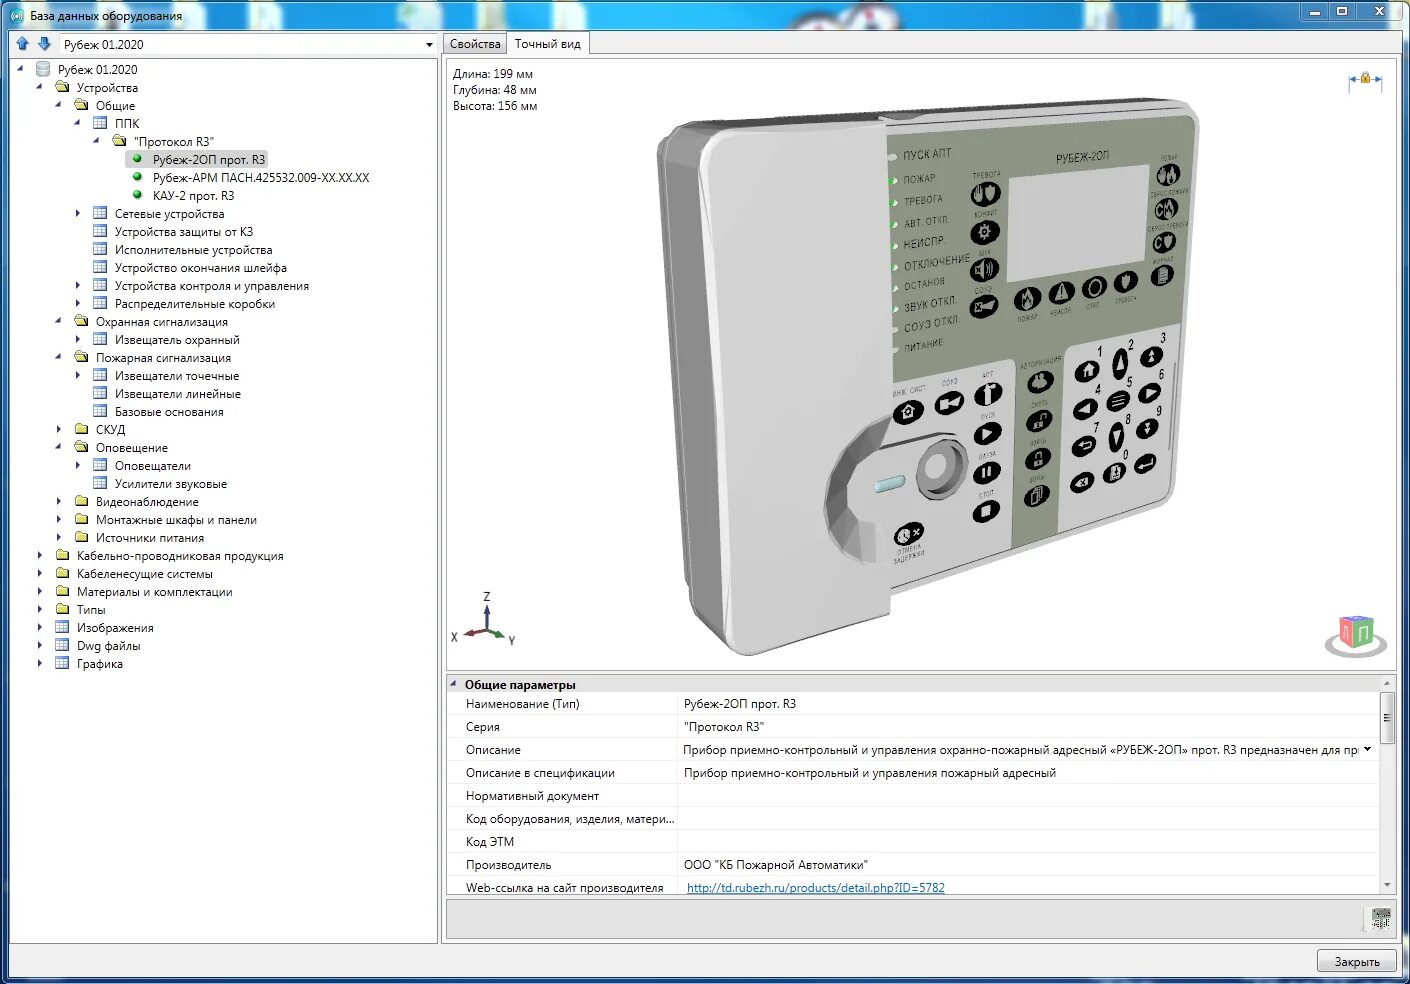Click the Наименование (Тип) value field

(1028, 704)
